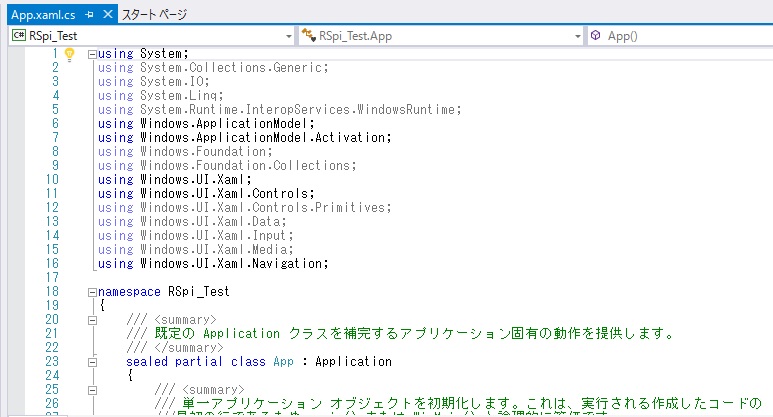Click the C# project icon beside RSpi_Test
The image size is (773, 417).
tap(19, 35)
